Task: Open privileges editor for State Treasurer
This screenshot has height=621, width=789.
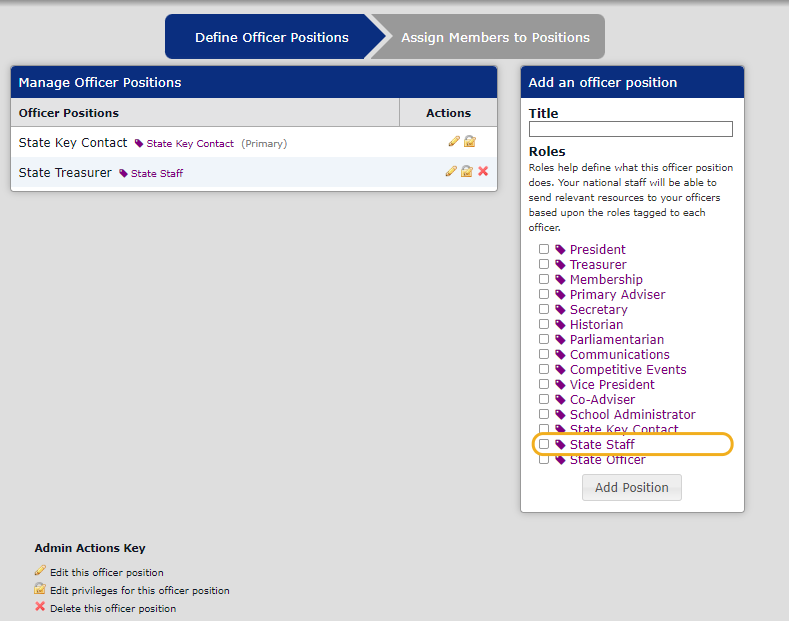Action: pyautogui.click(x=466, y=171)
